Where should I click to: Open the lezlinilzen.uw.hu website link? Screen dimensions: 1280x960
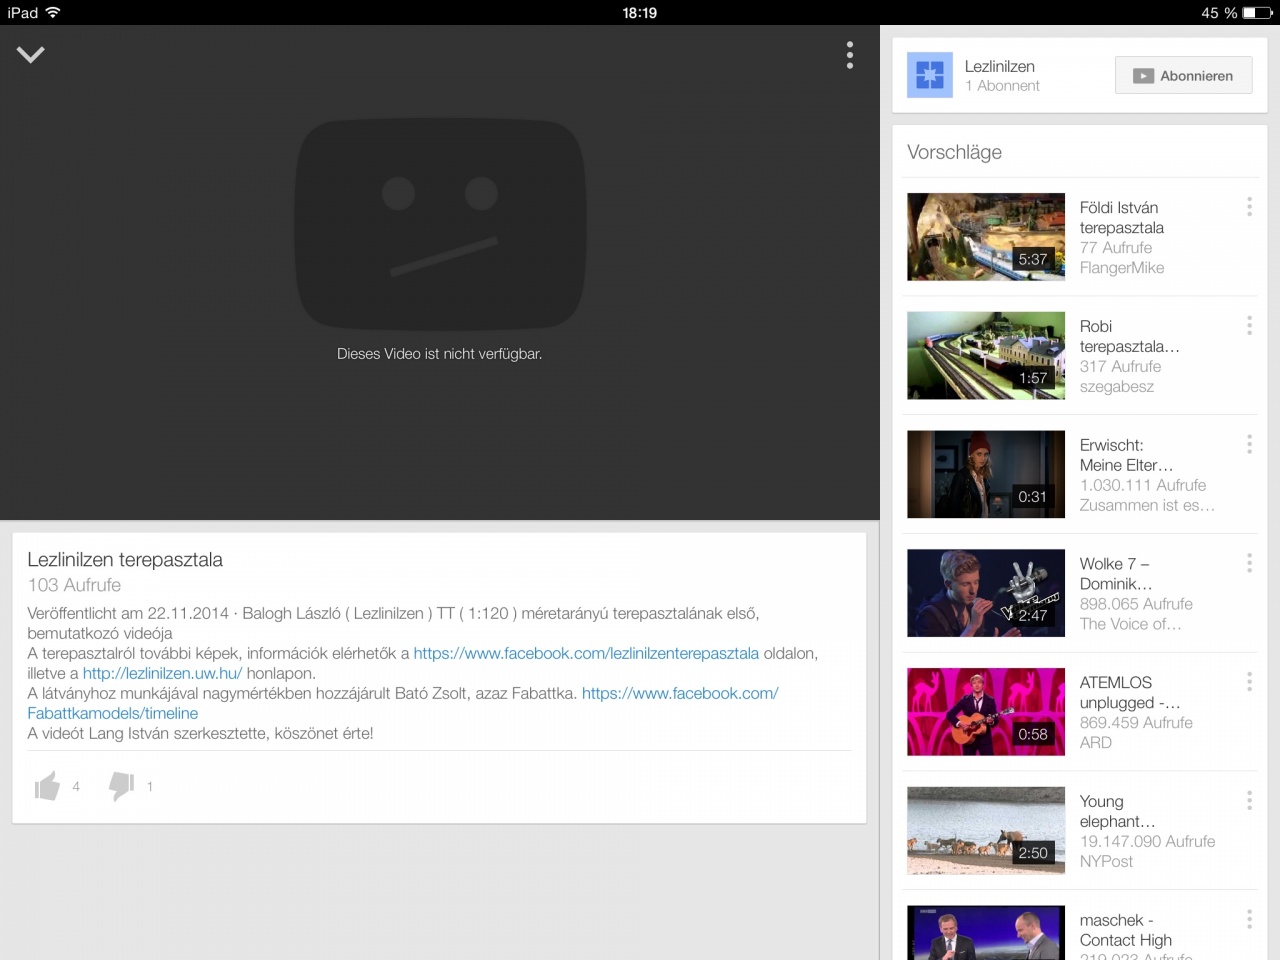point(162,673)
